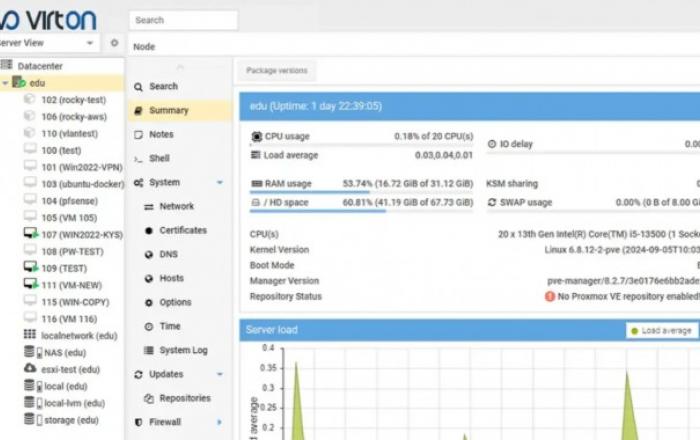Viewport: 700px width, 440px height.
Task: Select running VM icon for 109 (TEST)
Action: (31, 267)
